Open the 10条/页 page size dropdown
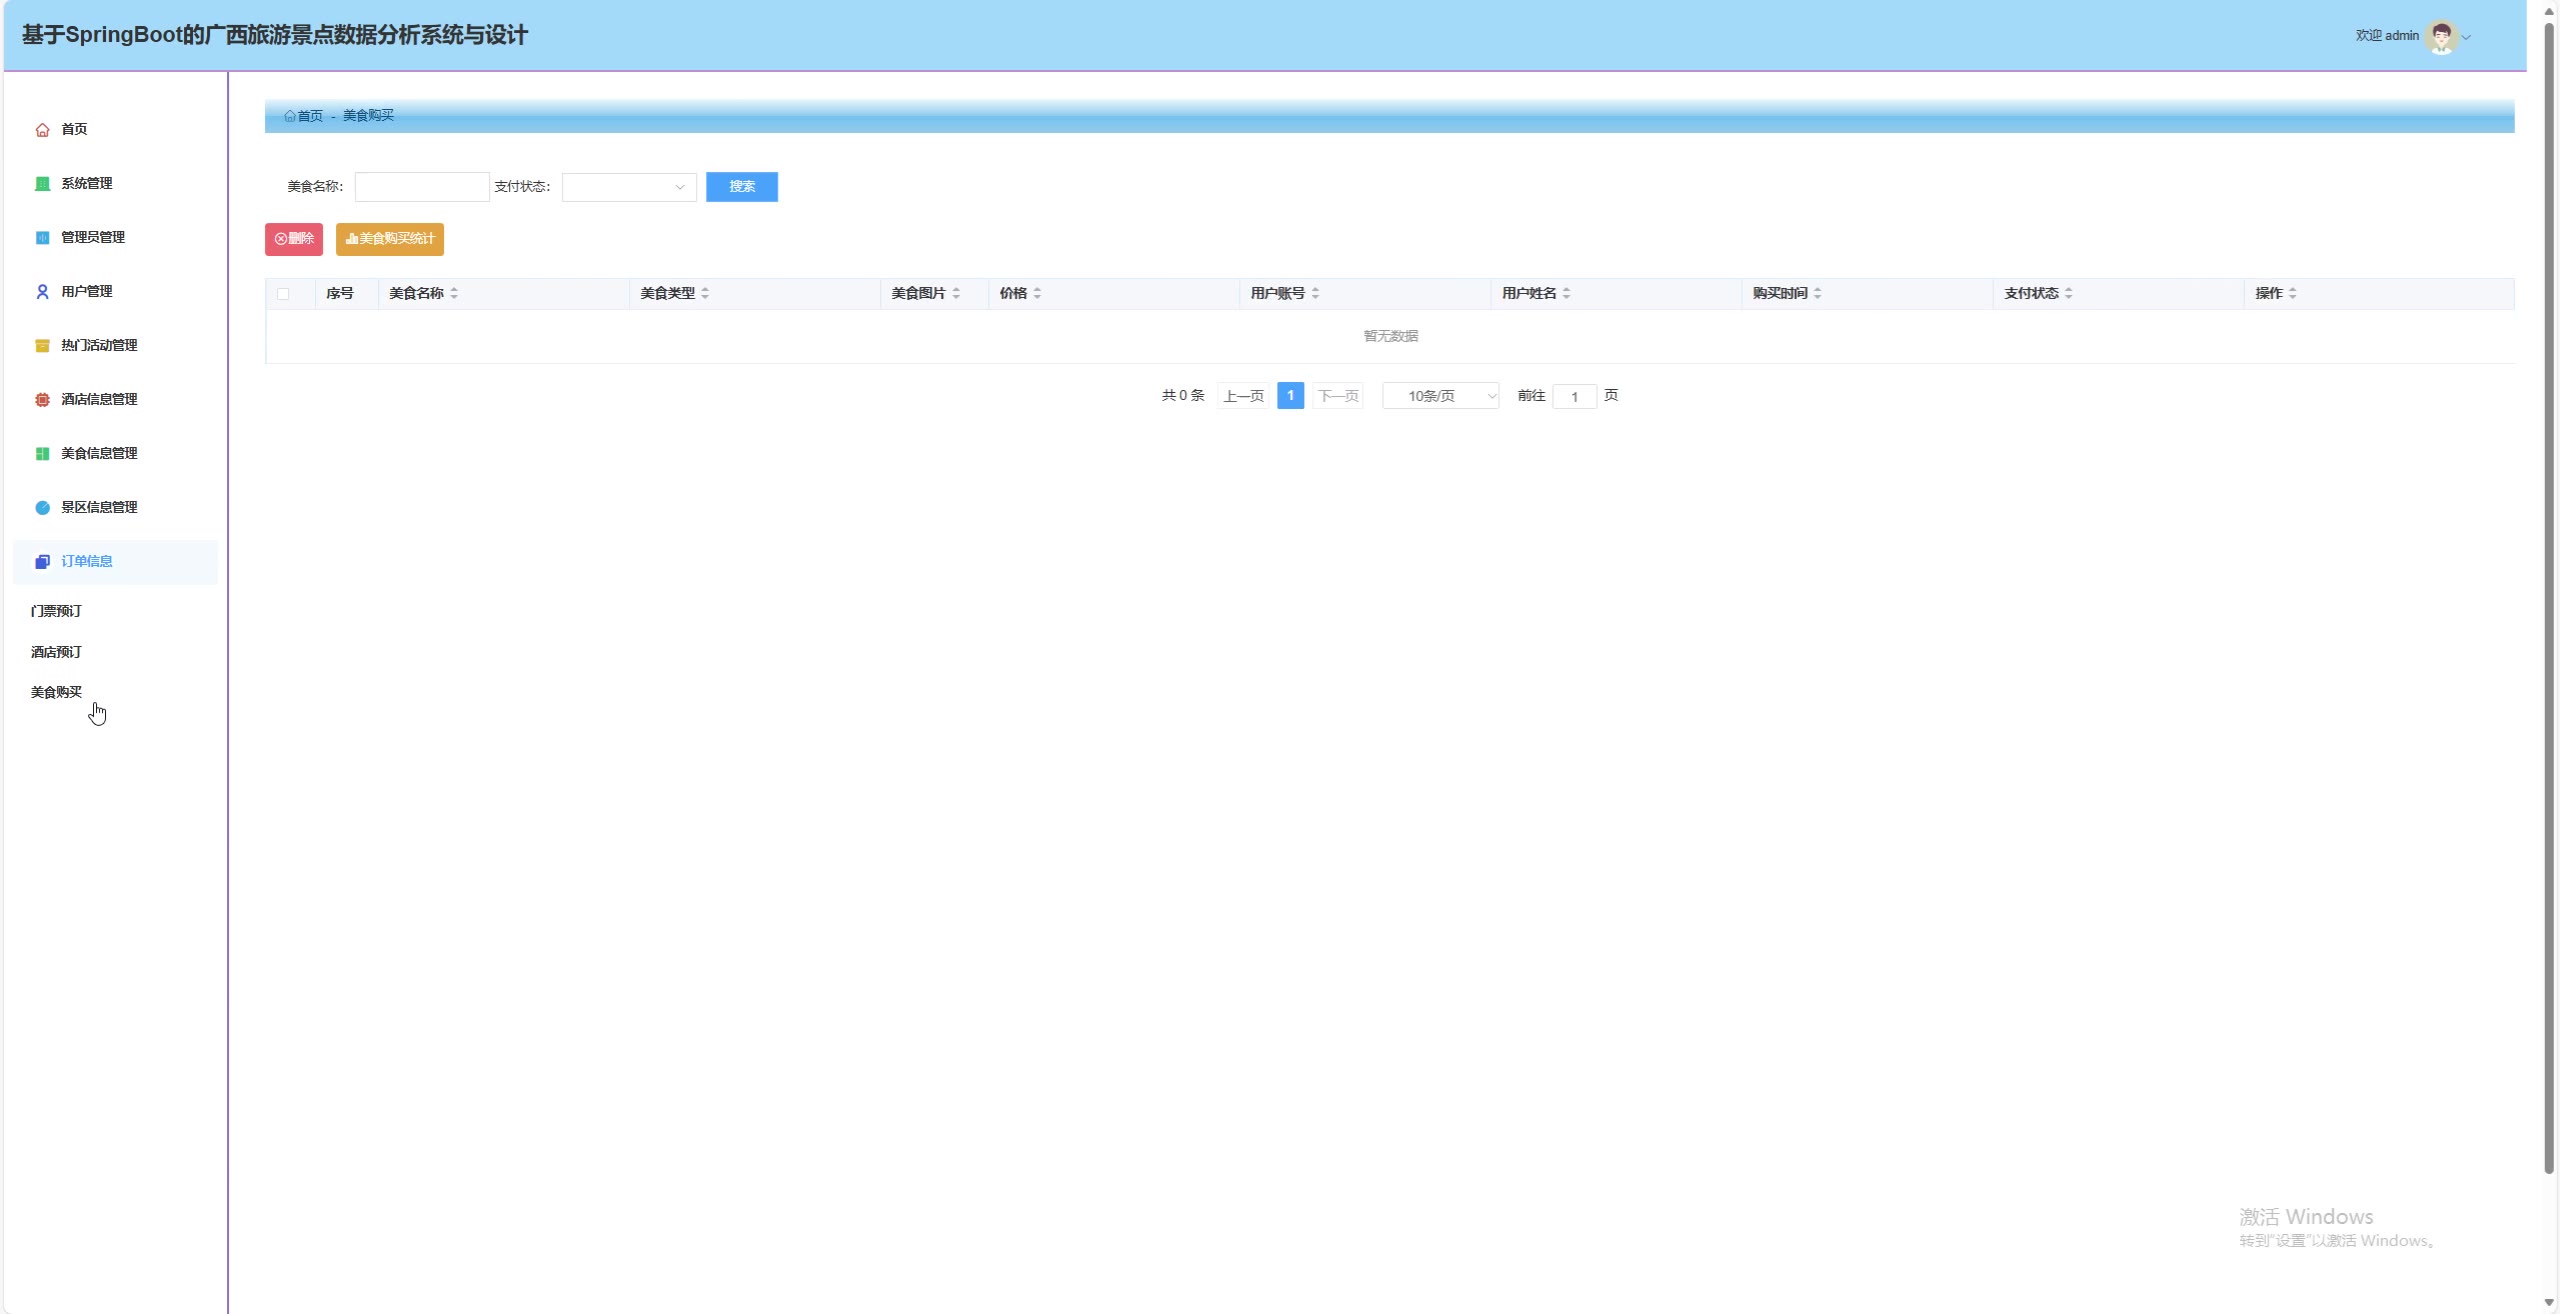The image size is (2560, 1314). 1440,397
